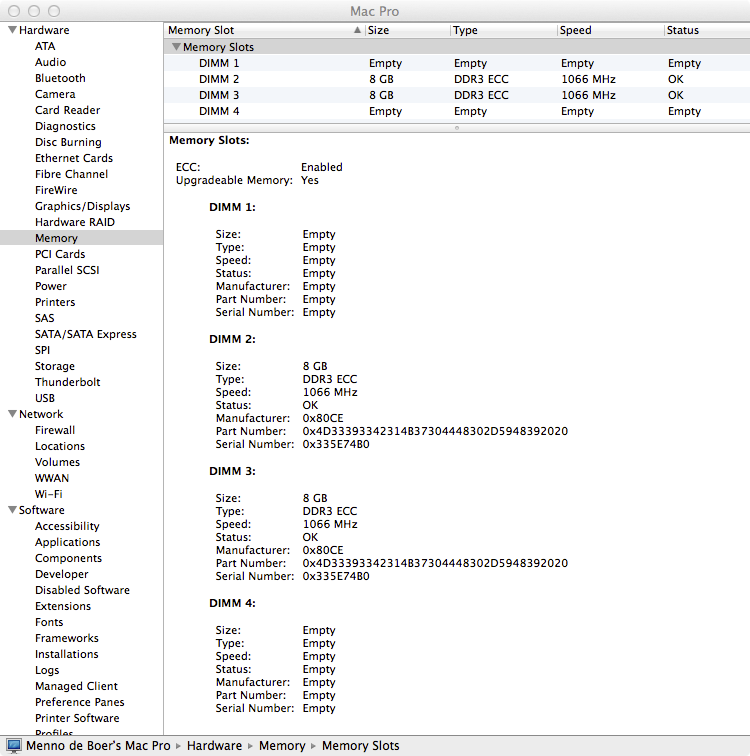Click Memory Slots in the path bar

(x=361, y=745)
